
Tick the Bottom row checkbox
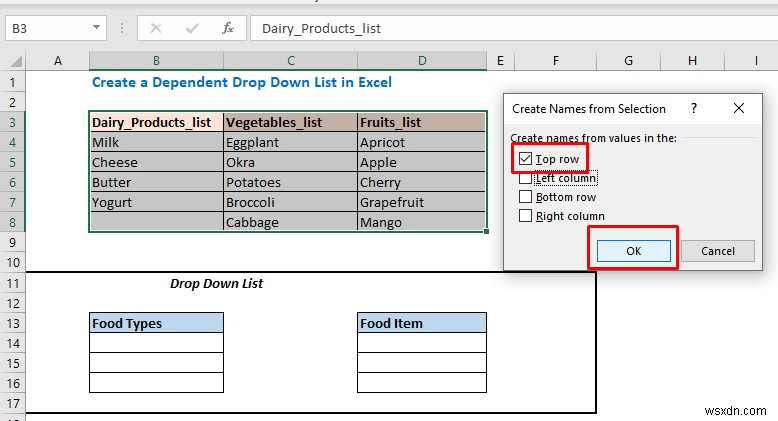[526, 197]
